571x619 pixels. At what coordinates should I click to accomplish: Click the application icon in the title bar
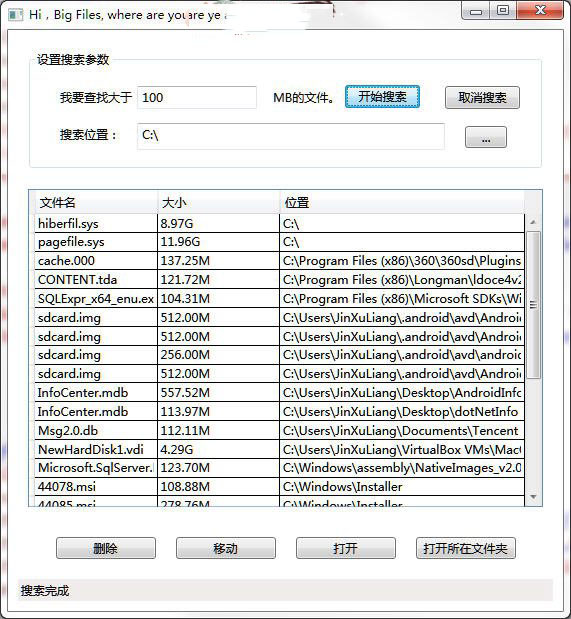click(16, 15)
